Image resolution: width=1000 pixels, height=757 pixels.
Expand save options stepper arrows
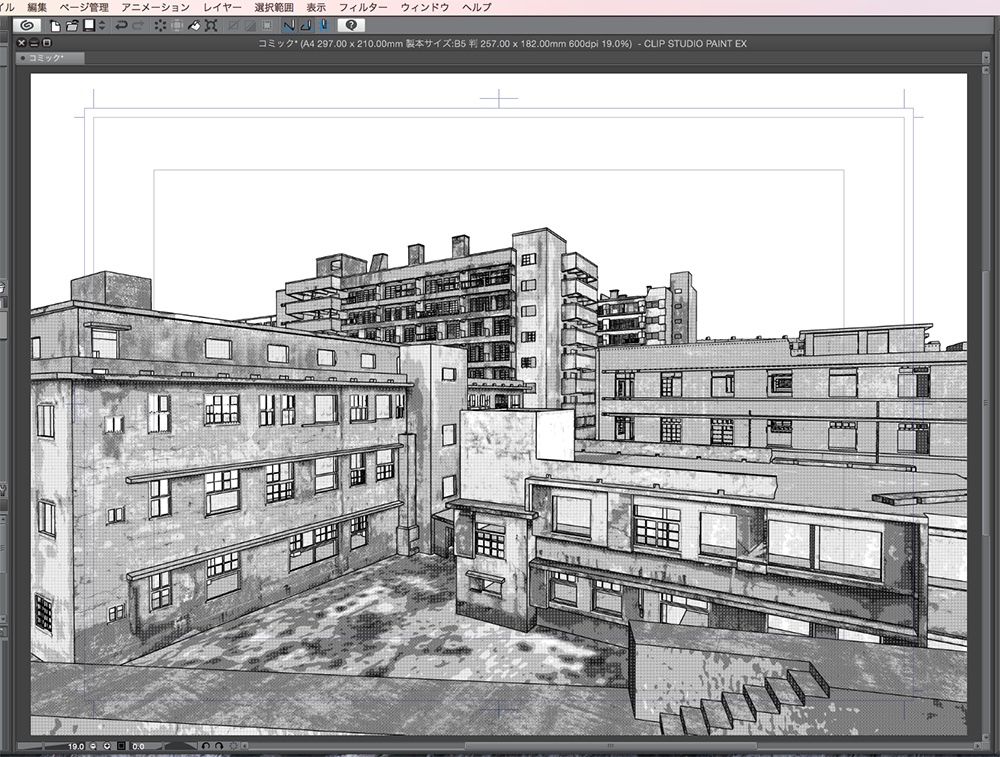[102, 26]
